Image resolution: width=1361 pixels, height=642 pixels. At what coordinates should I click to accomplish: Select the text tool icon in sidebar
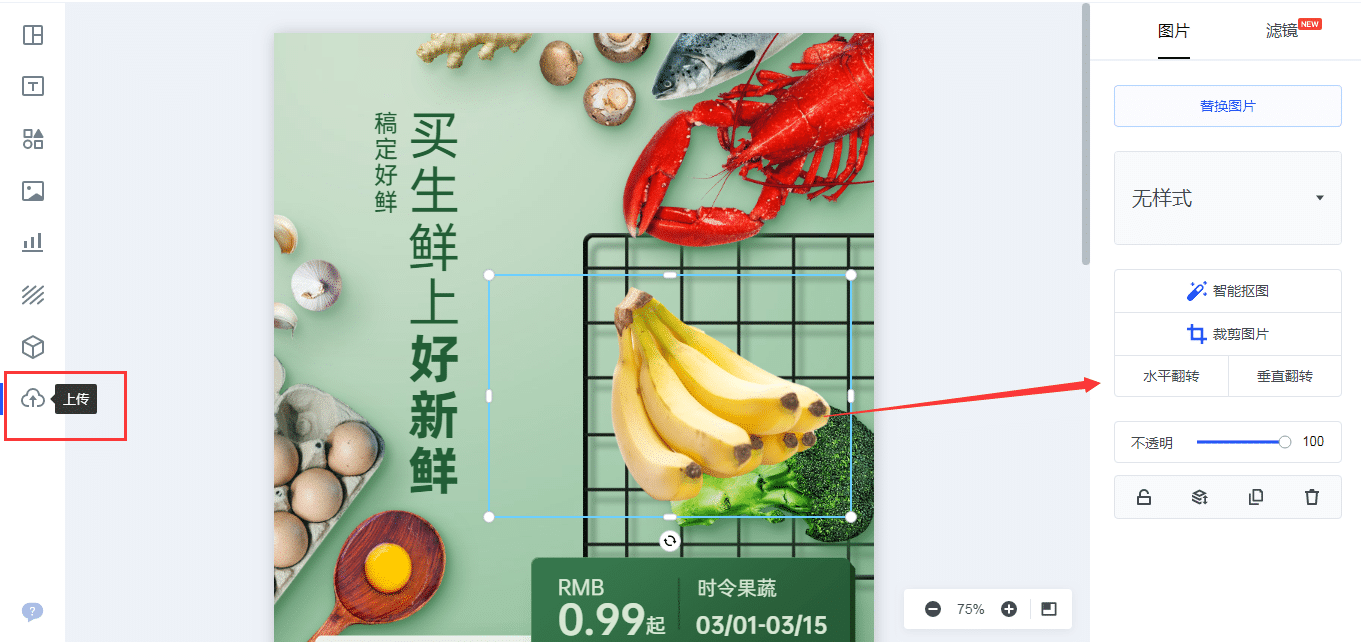point(33,87)
